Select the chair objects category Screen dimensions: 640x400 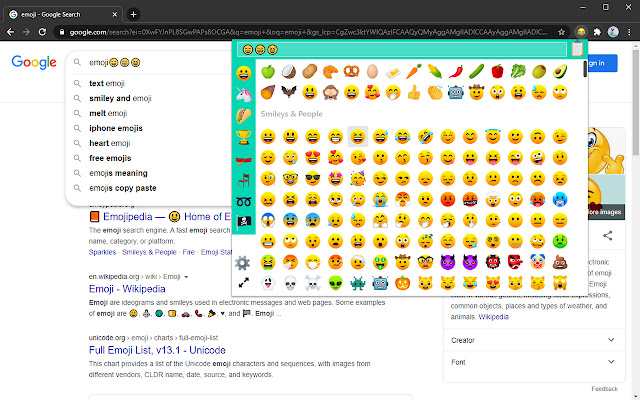(x=244, y=180)
